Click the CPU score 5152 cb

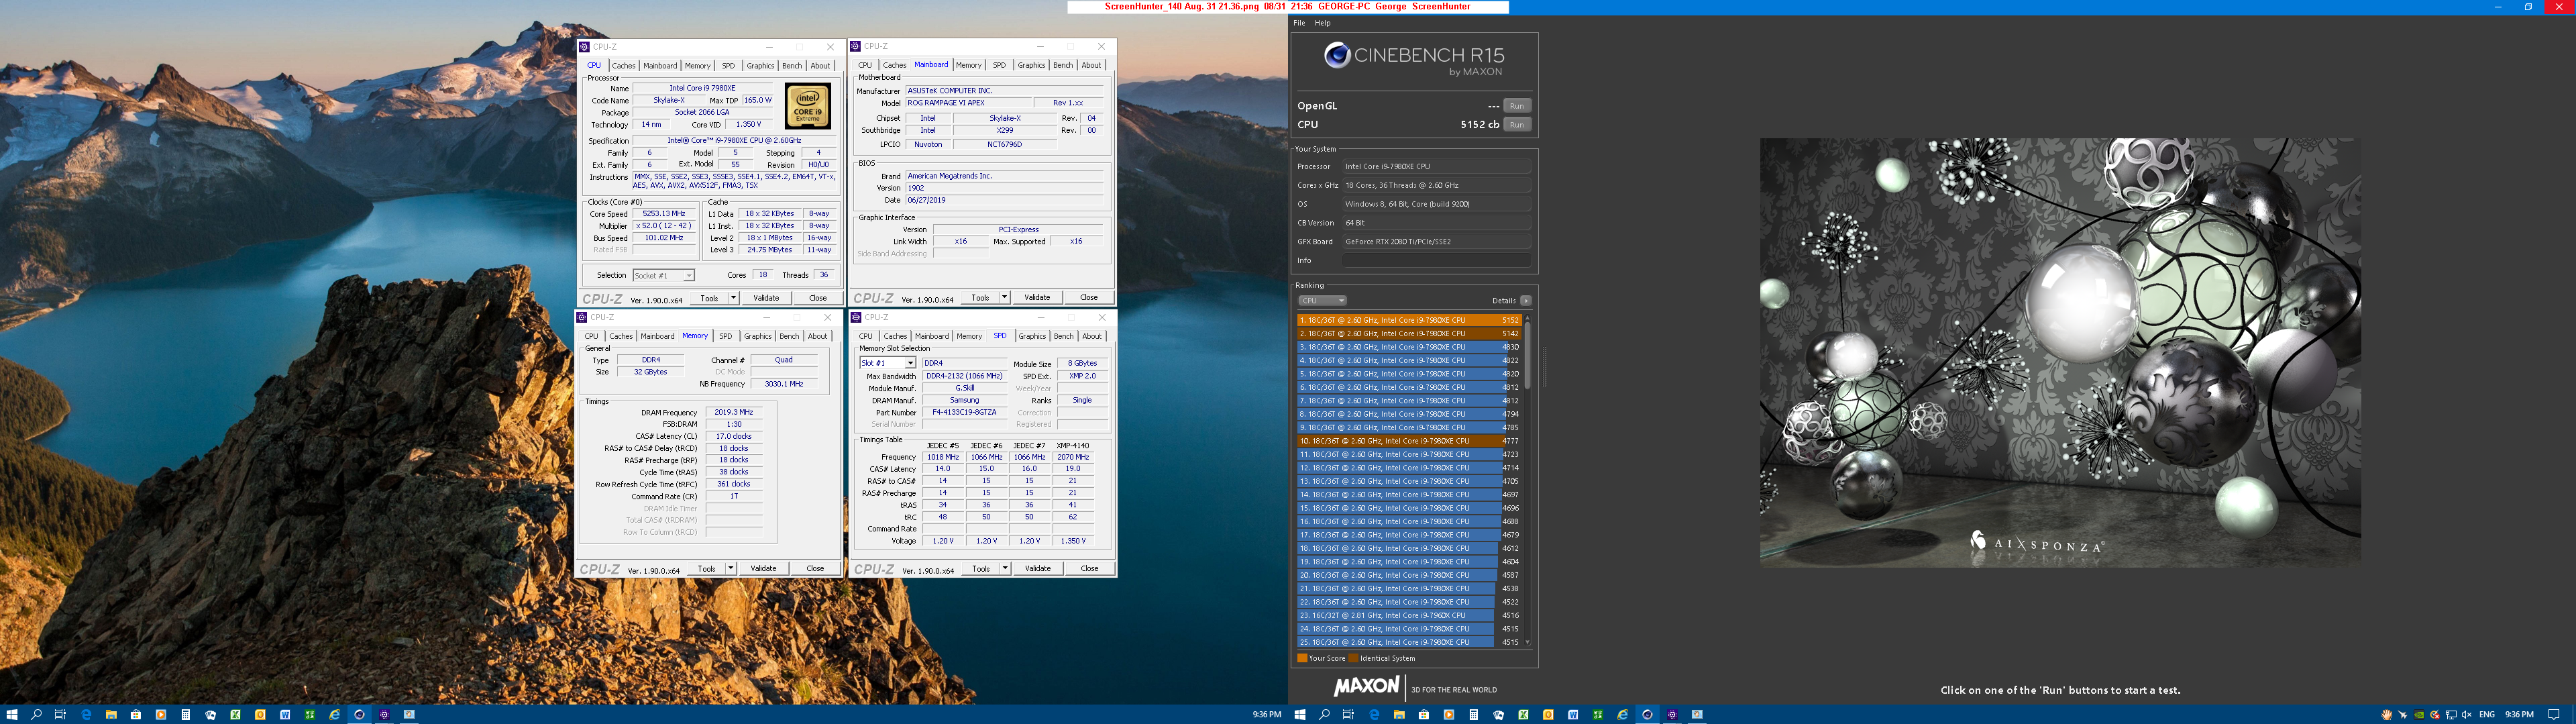(x=1479, y=125)
